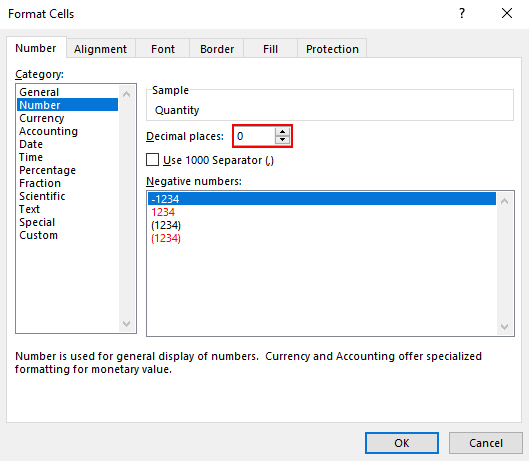Open the Font tab
529x461 pixels.
point(163,49)
